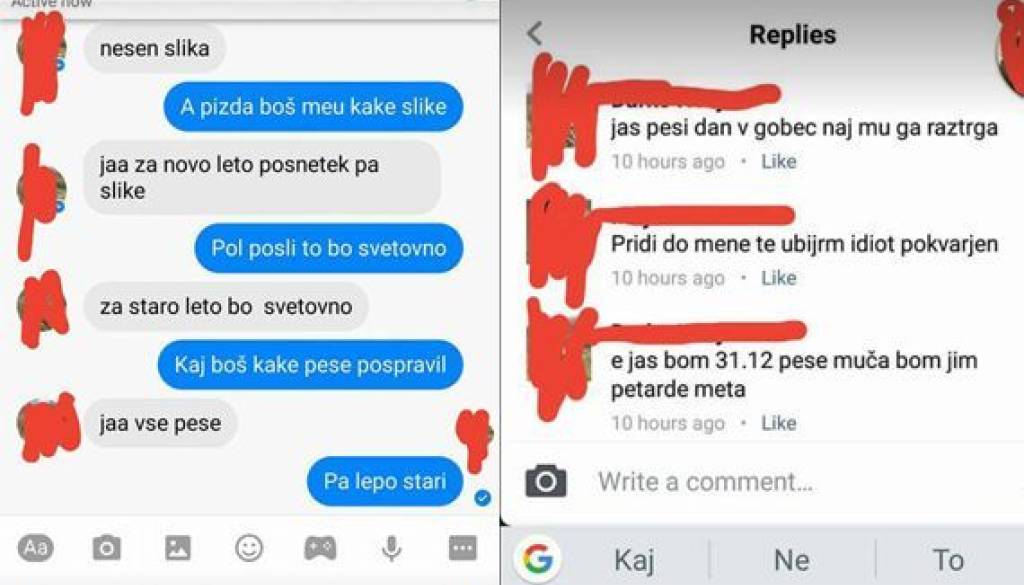Open the more options three-dots icon

coord(462,548)
